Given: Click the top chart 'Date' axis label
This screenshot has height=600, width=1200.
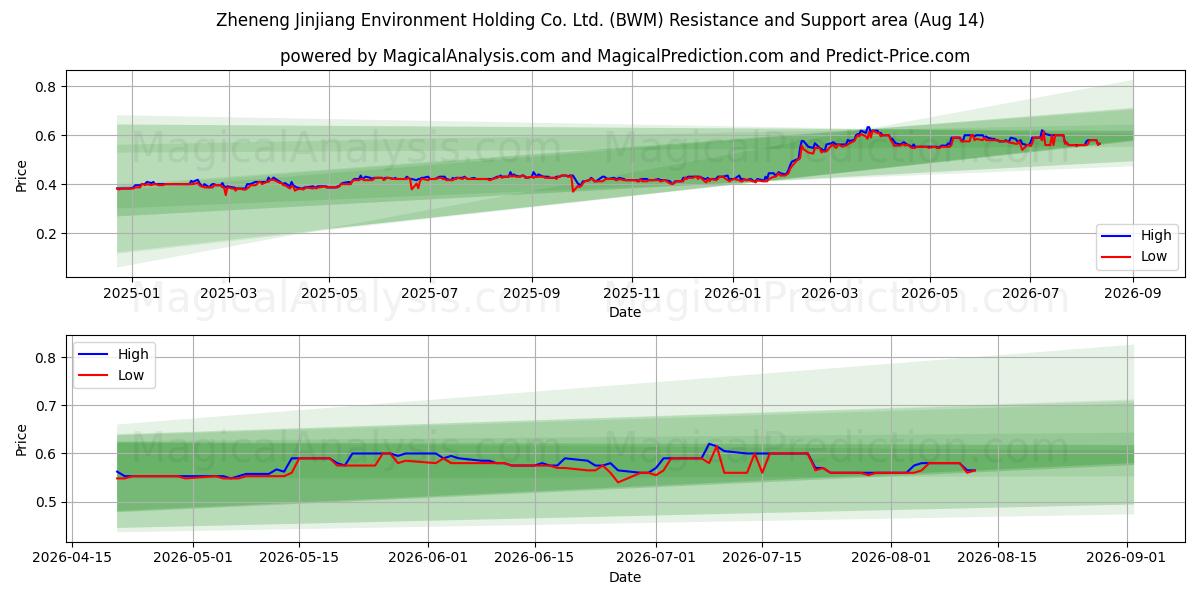Looking at the screenshot, I should tap(625, 312).
